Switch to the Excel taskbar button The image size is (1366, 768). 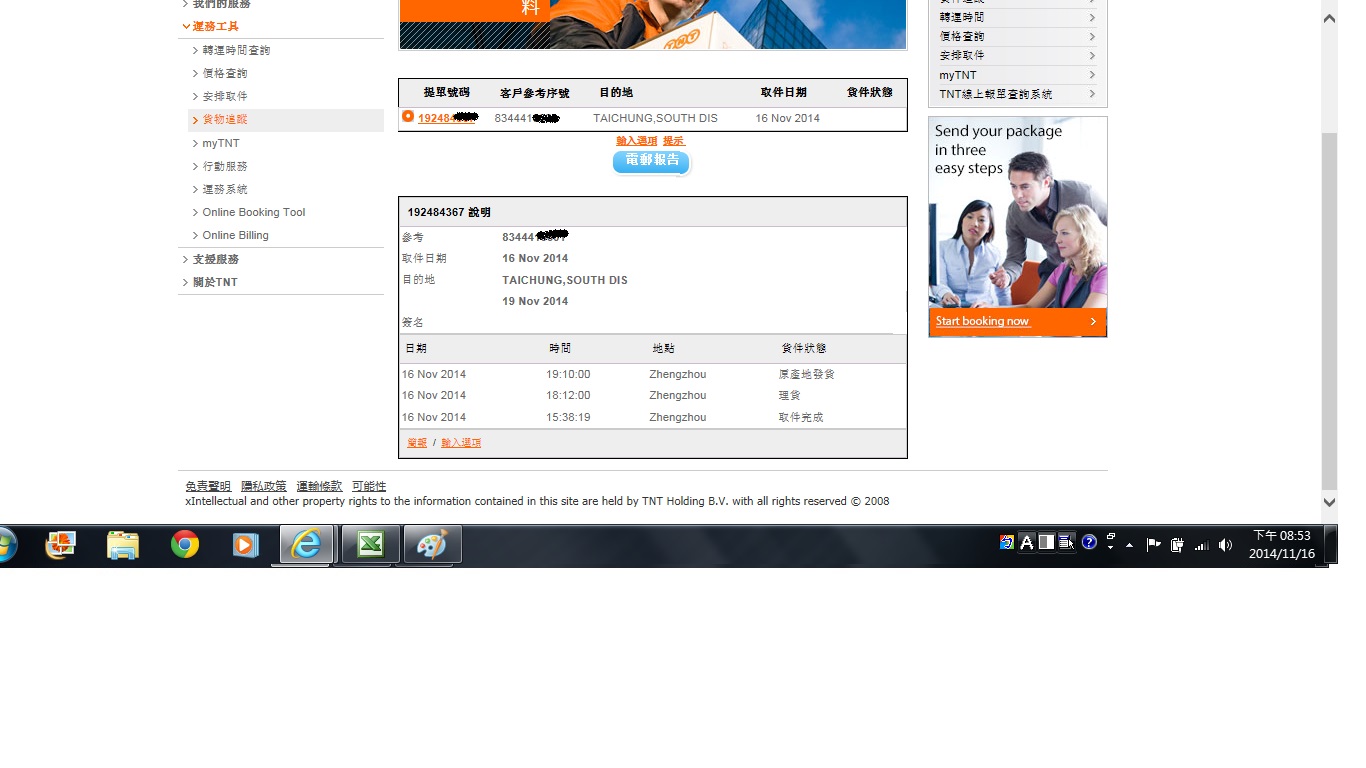coord(371,545)
